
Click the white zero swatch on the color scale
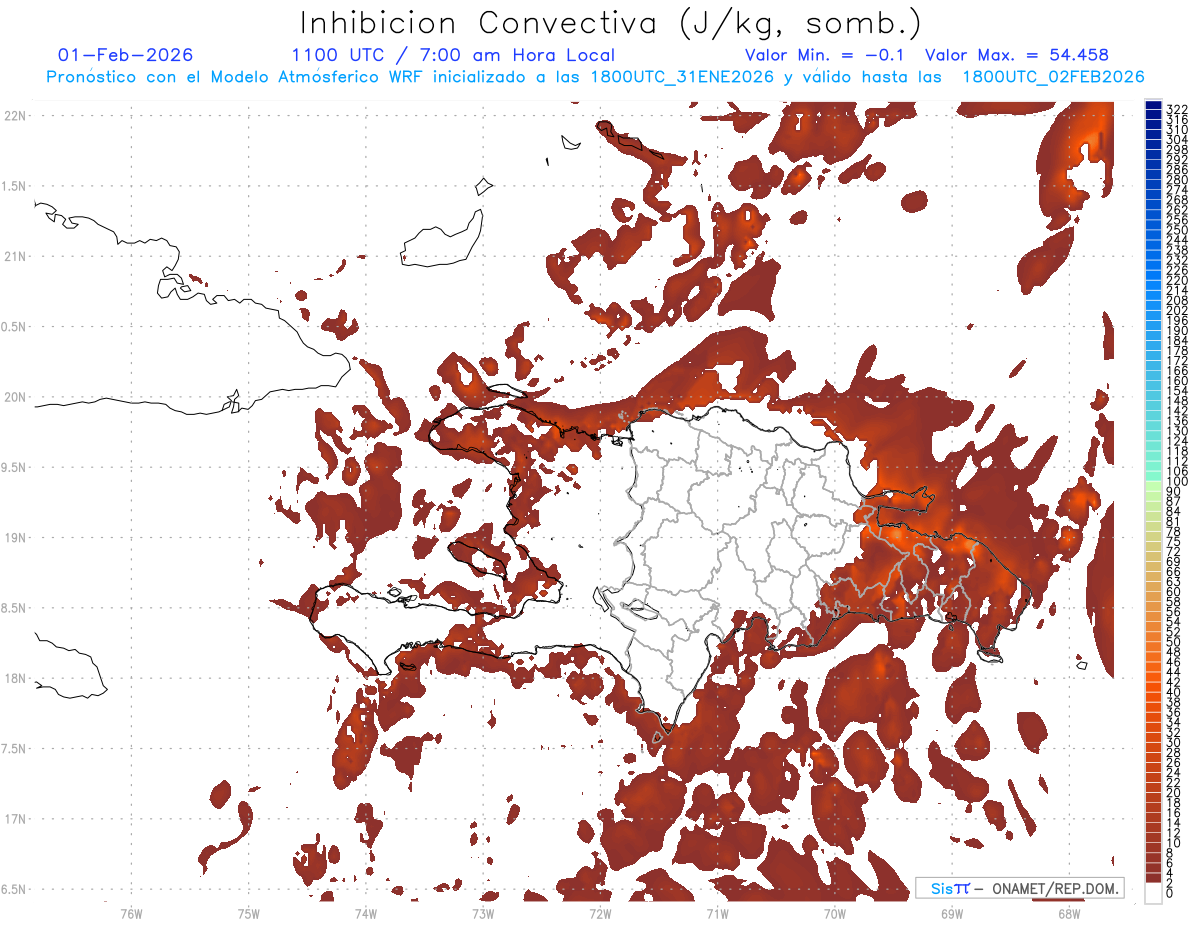pos(1153,893)
